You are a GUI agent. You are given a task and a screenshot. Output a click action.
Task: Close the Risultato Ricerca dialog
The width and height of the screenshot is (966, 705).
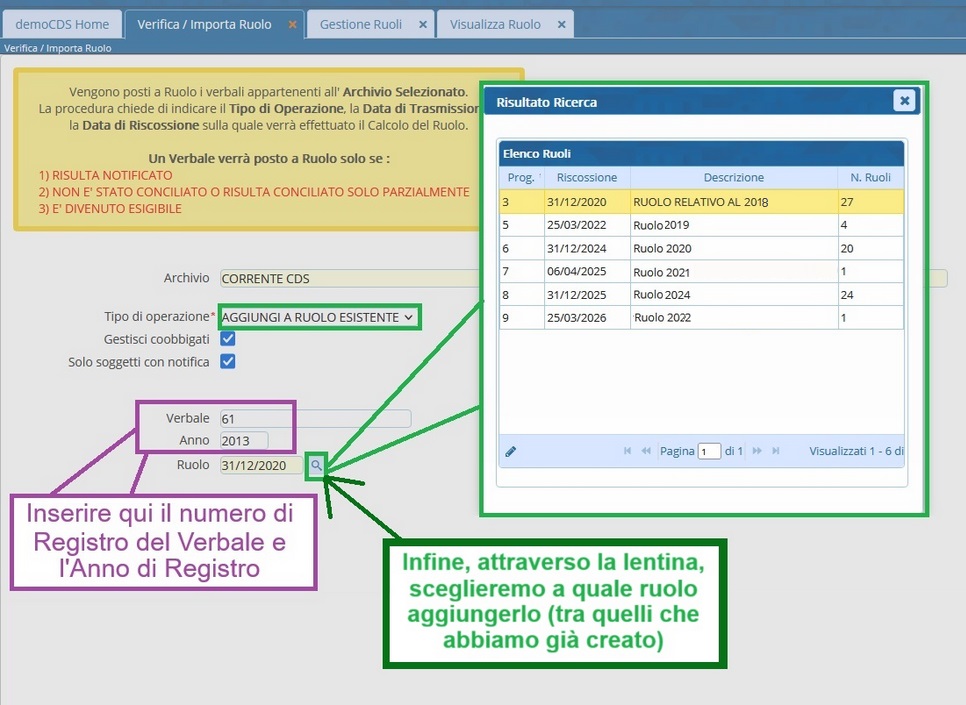tap(904, 101)
